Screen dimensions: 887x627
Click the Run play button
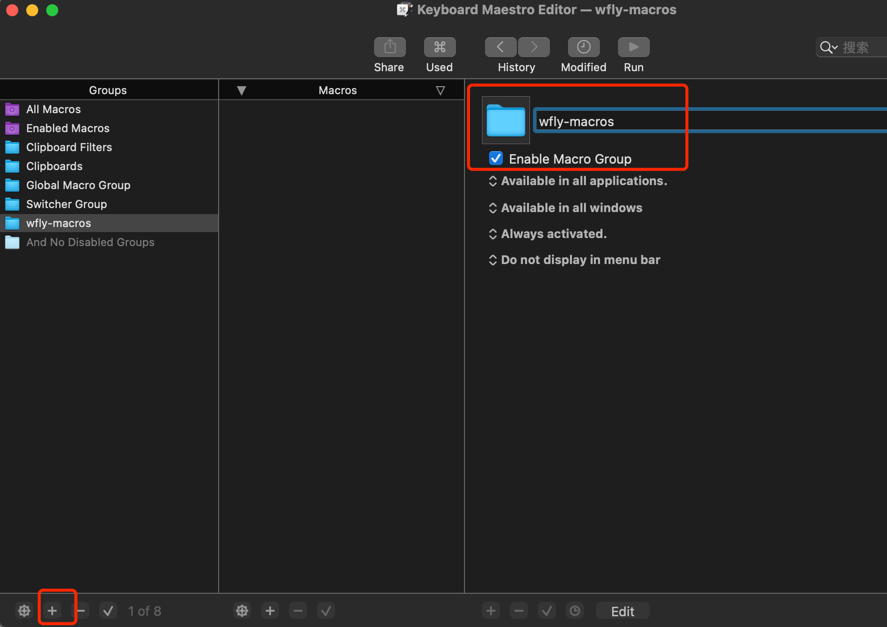[634, 47]
